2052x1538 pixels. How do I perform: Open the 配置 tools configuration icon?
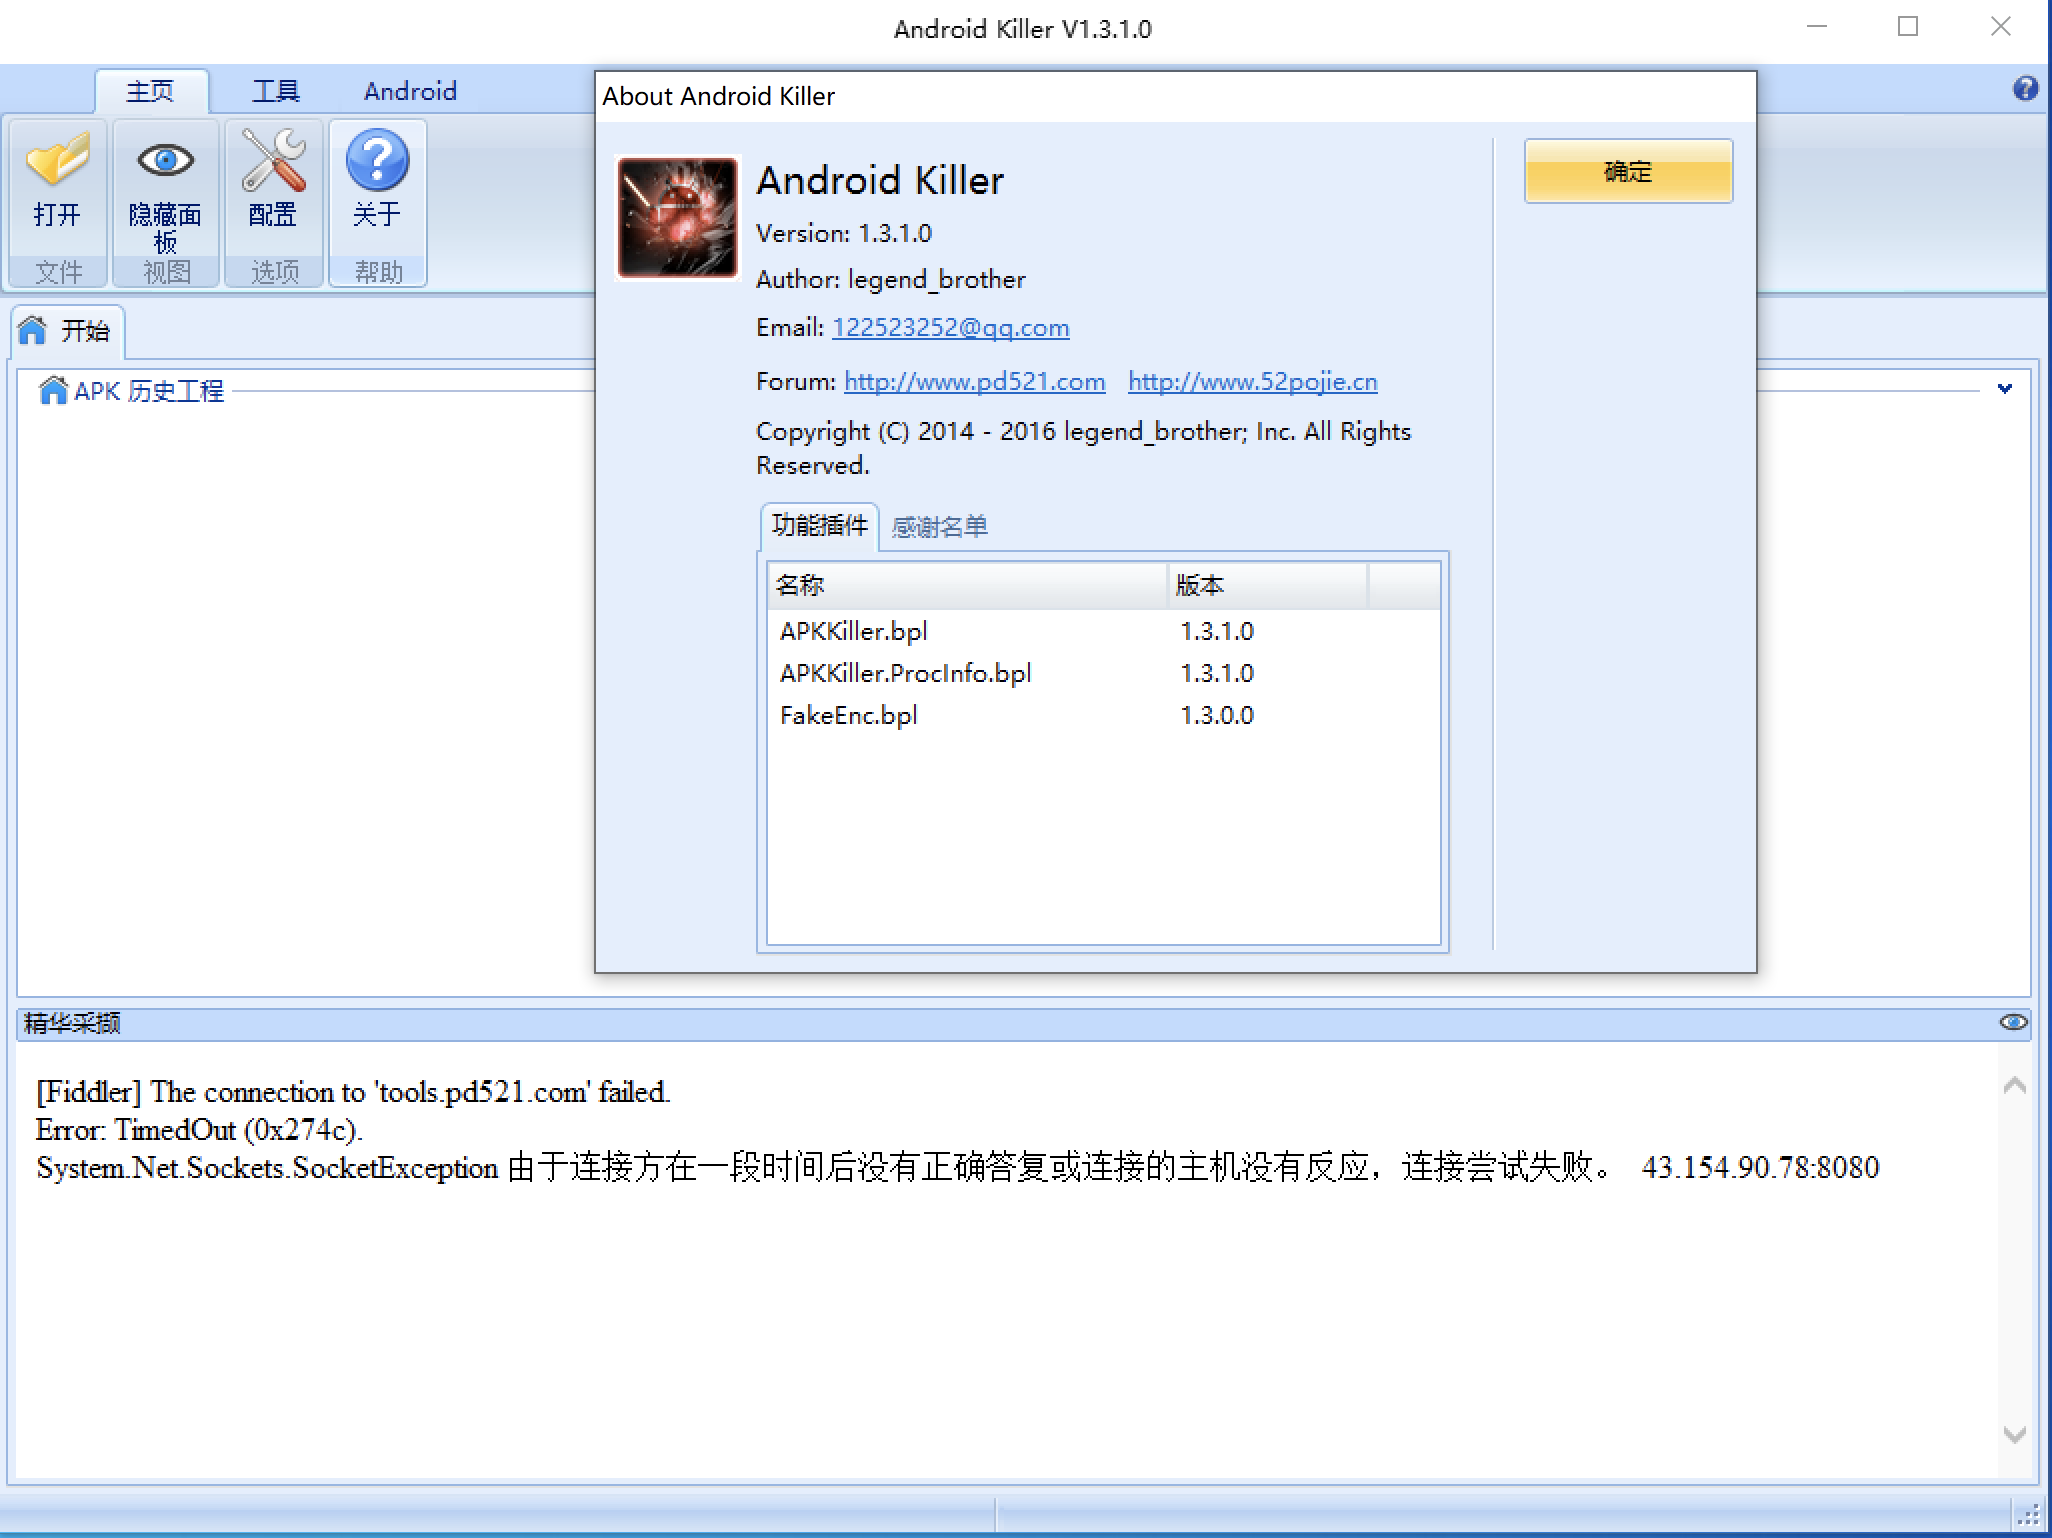273,160
